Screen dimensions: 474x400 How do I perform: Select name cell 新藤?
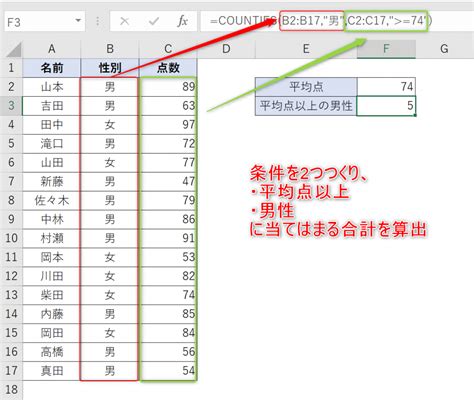52,181
